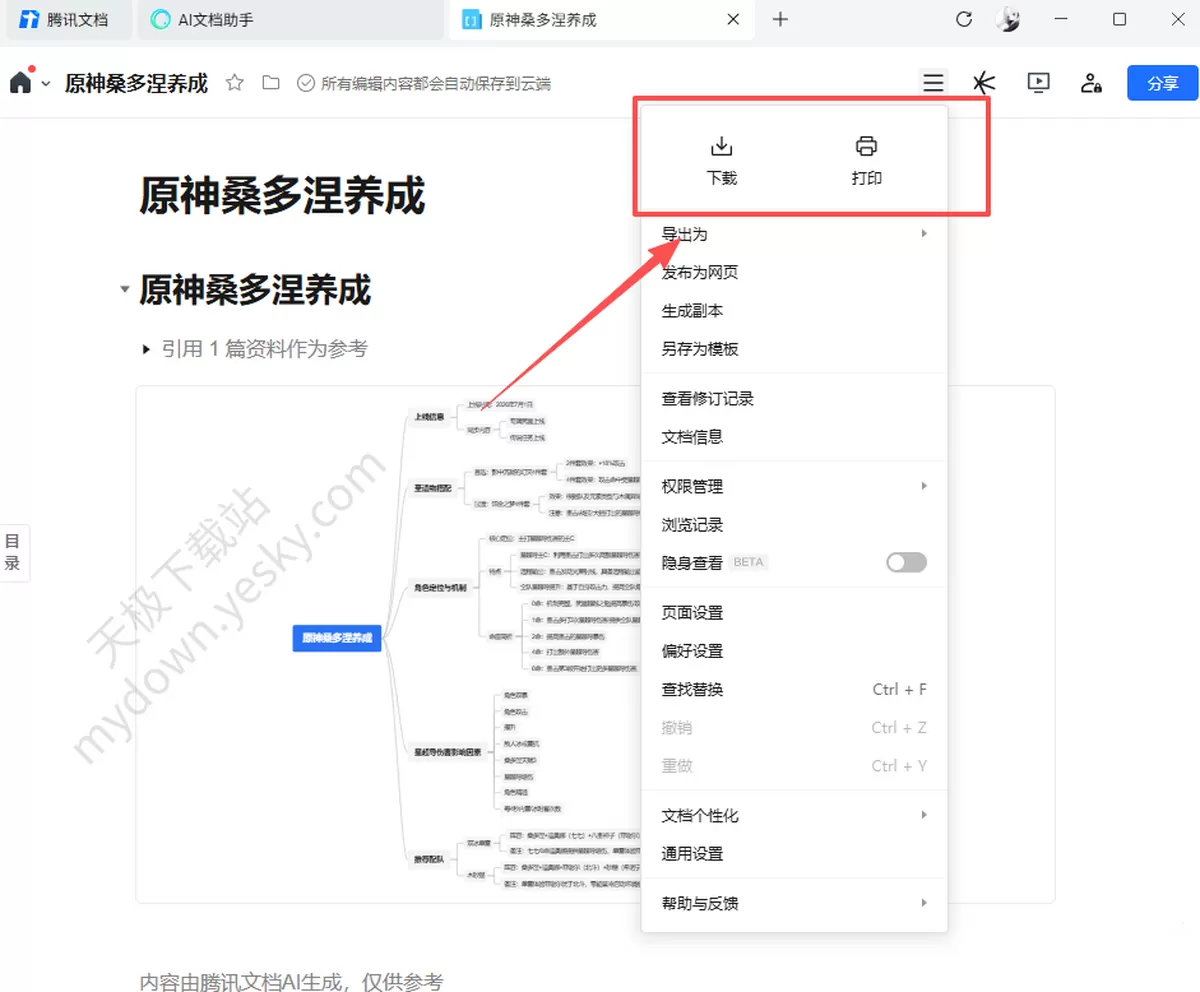Click the document title in header bar

[x=136, y=83]
